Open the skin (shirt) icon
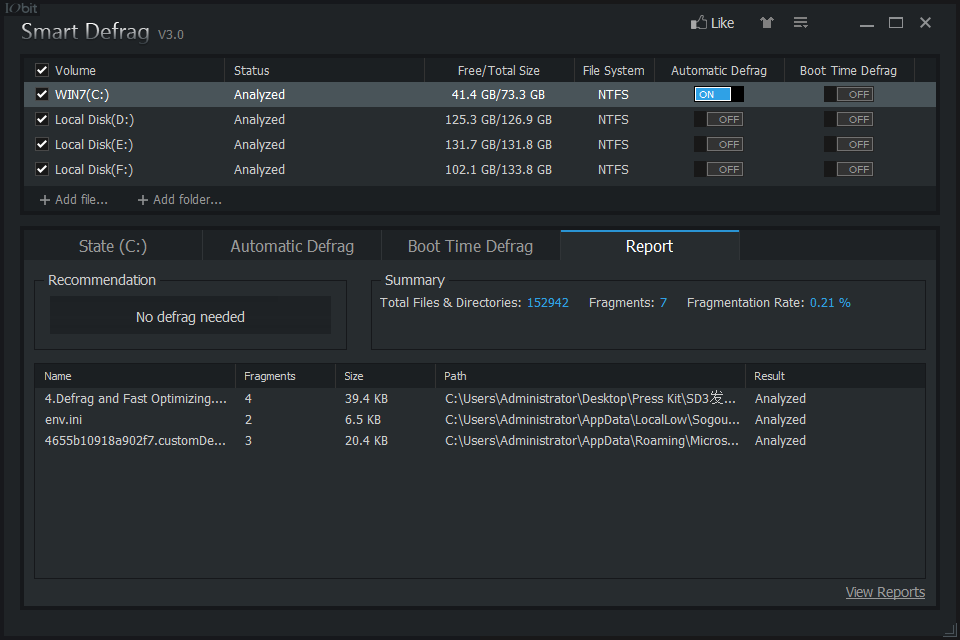The width and height of the screenshot is (960, 640). (767, 23)
